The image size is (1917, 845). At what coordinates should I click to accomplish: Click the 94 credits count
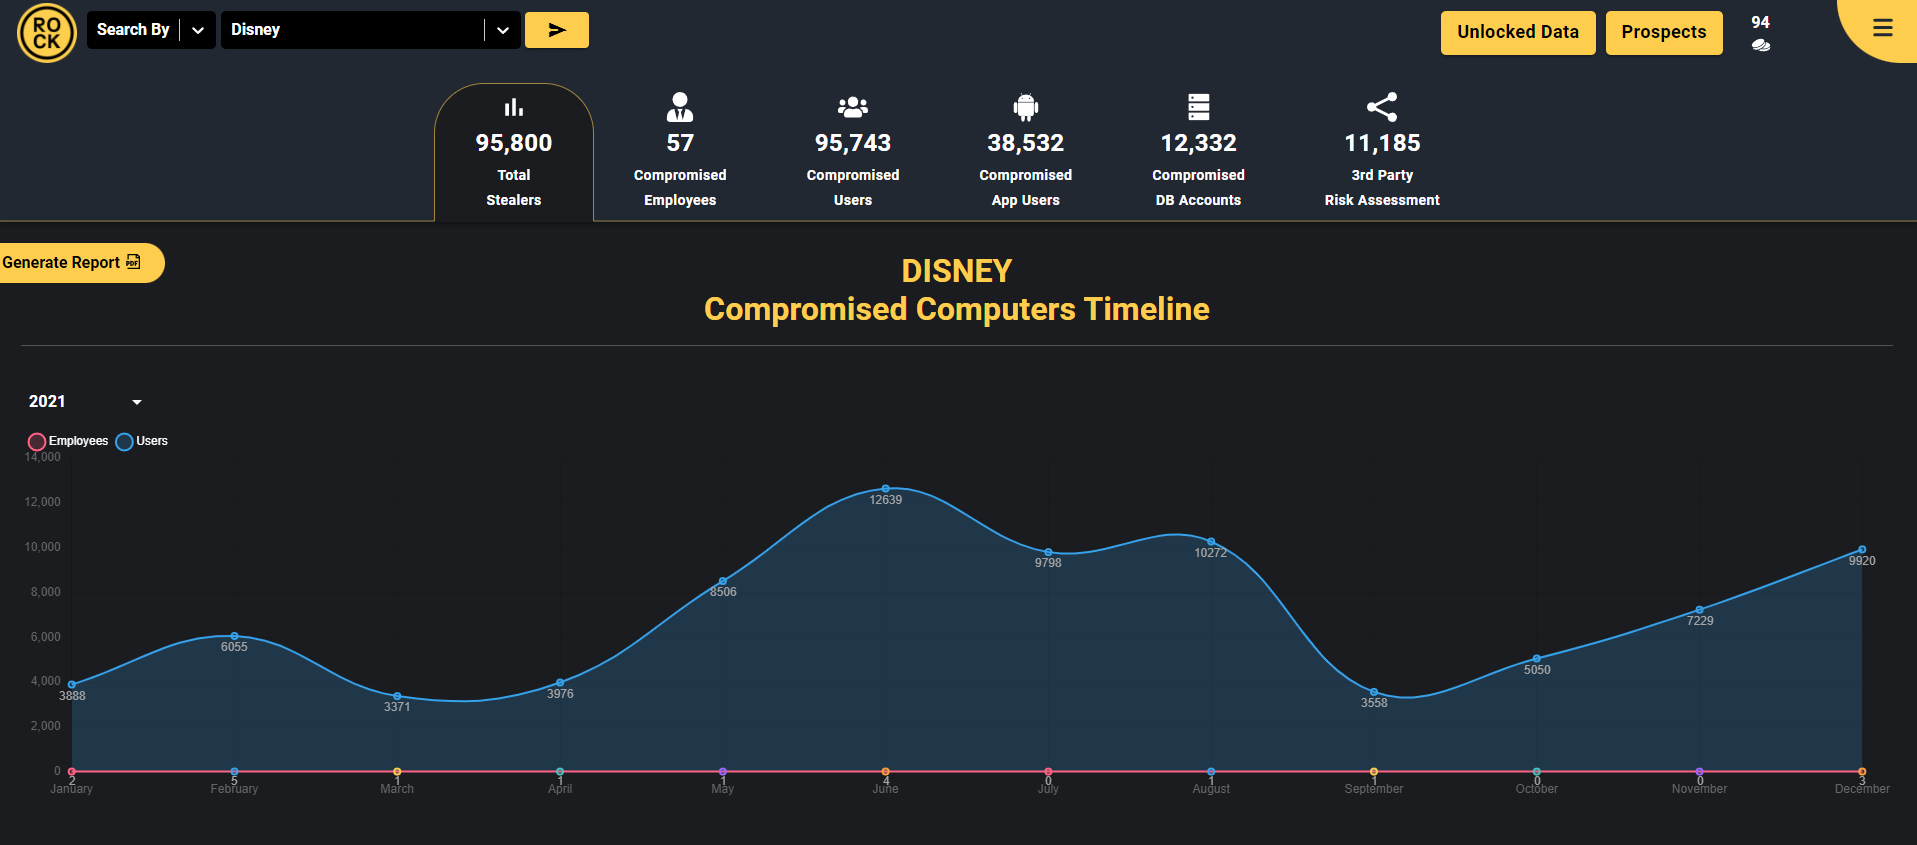(x=1761, y=22)
